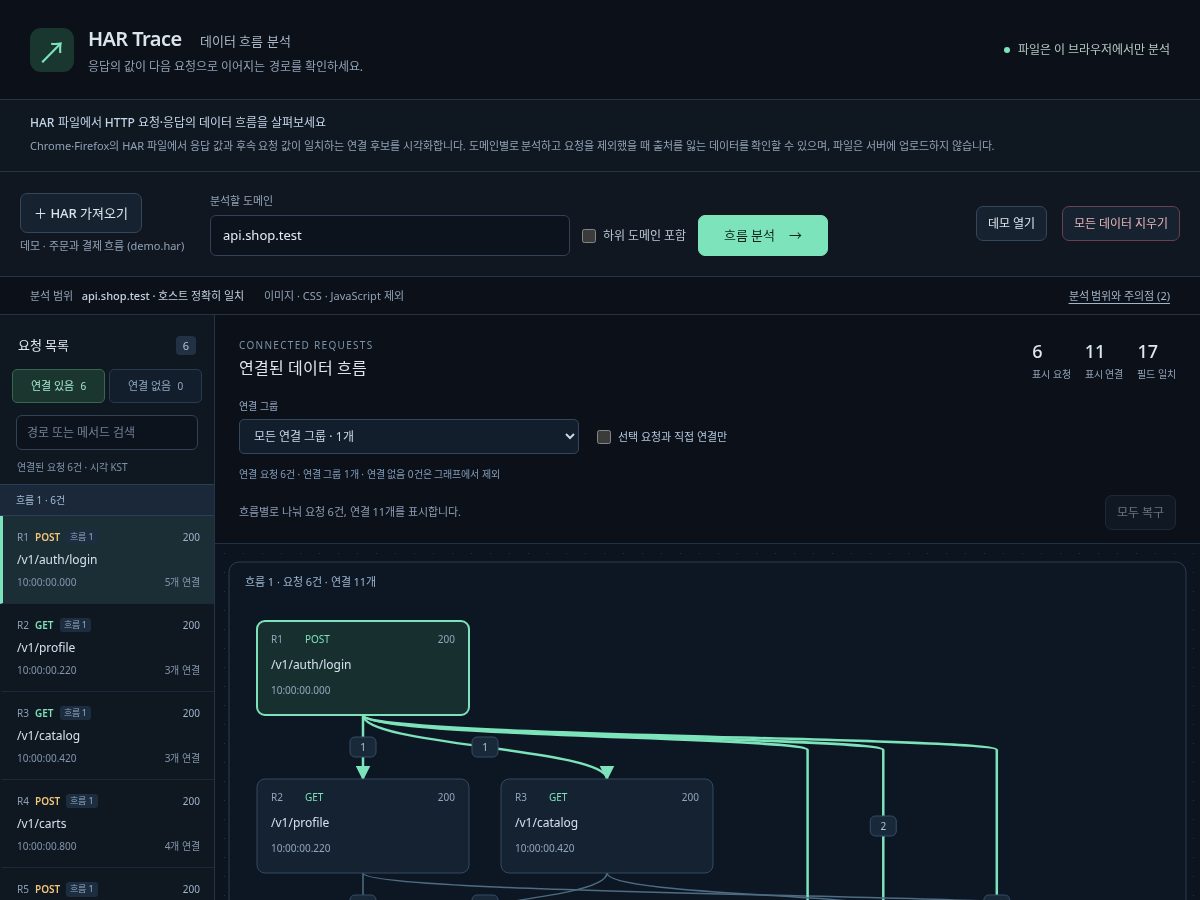The width and height of the screenshot is (1200, 900).
Task: Click the 데모 열기 button
Action: [1011, 223]
